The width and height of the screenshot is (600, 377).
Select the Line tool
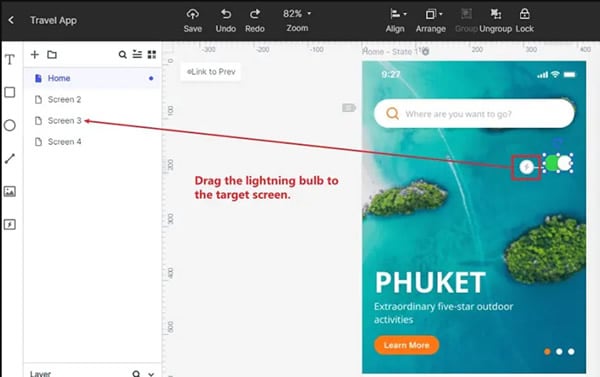pyautogui.click(x=10, y=158)
